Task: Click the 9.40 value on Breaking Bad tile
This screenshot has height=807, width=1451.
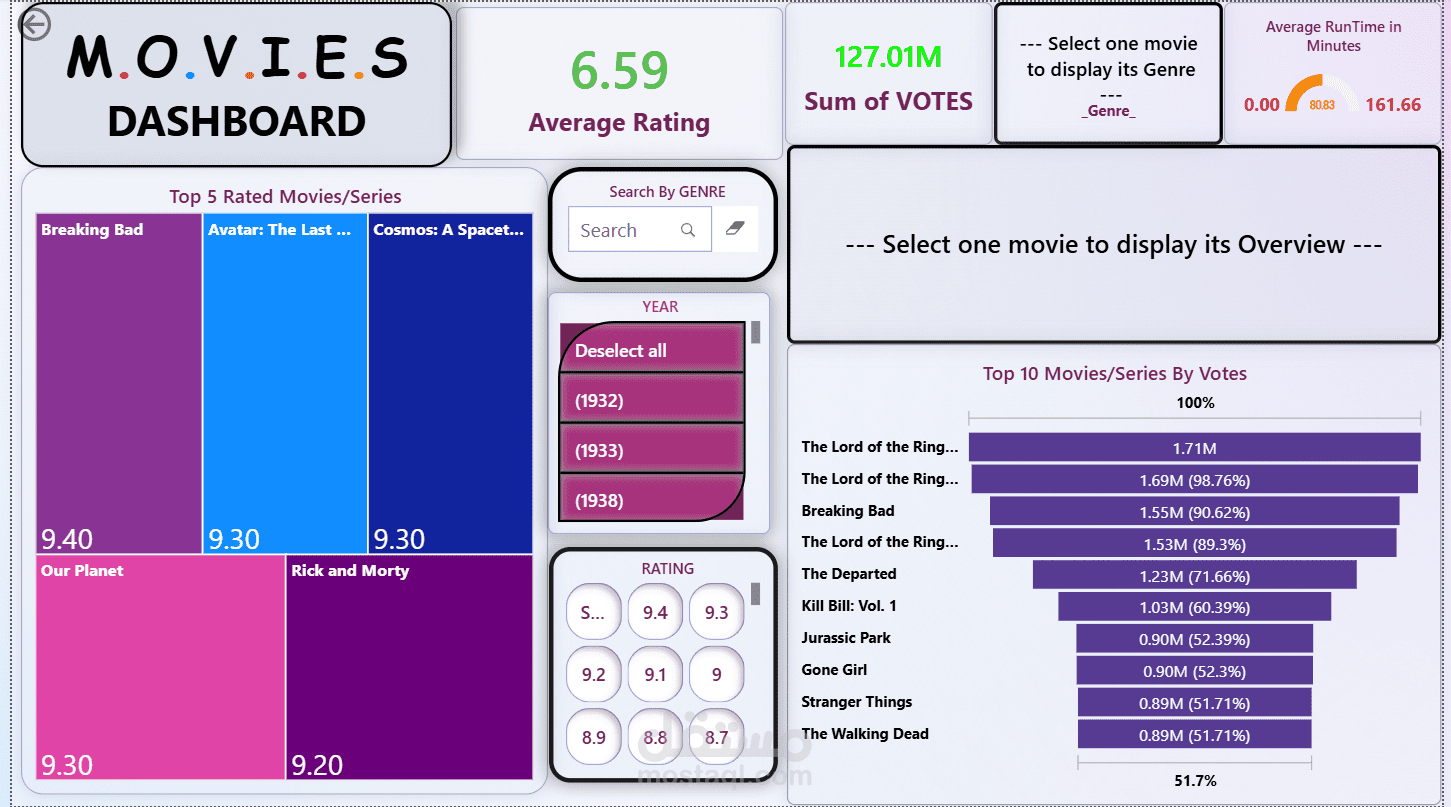Action: (66, 539)
